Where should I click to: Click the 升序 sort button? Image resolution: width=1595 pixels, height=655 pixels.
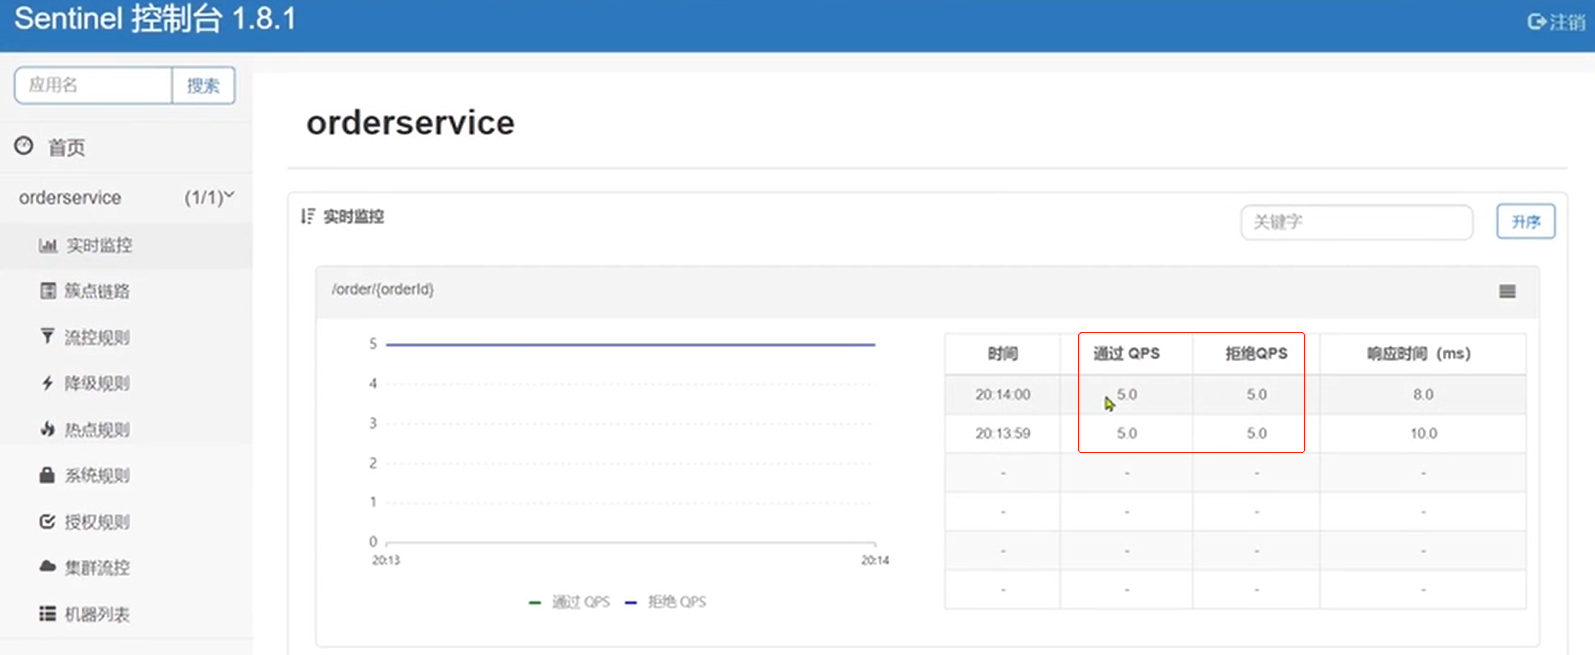(1525, 222)
